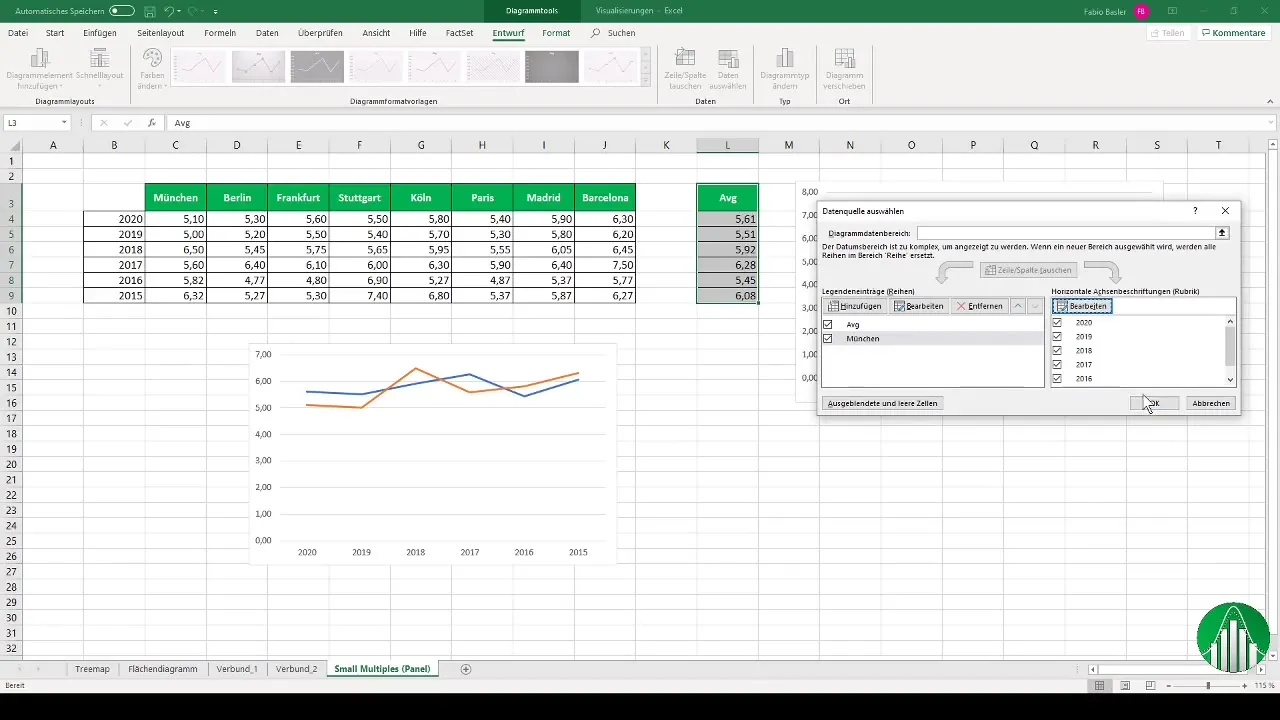Add a new sheet with plus icon

(466, 669)
